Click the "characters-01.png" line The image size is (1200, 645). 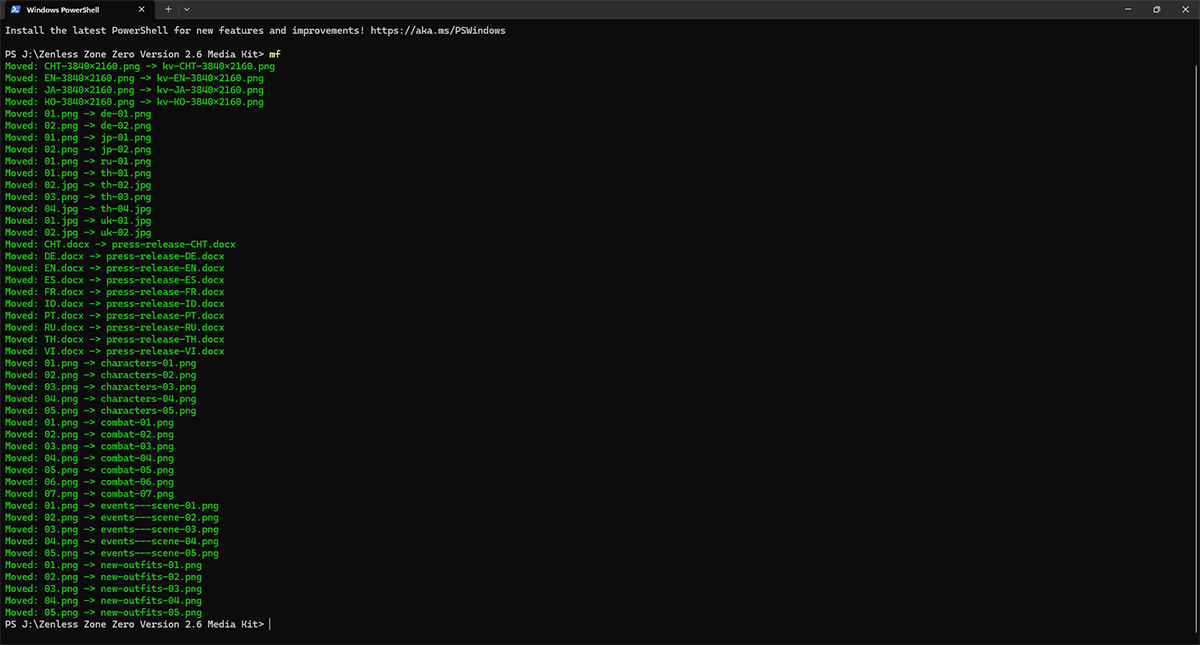[x=101, y=363]
